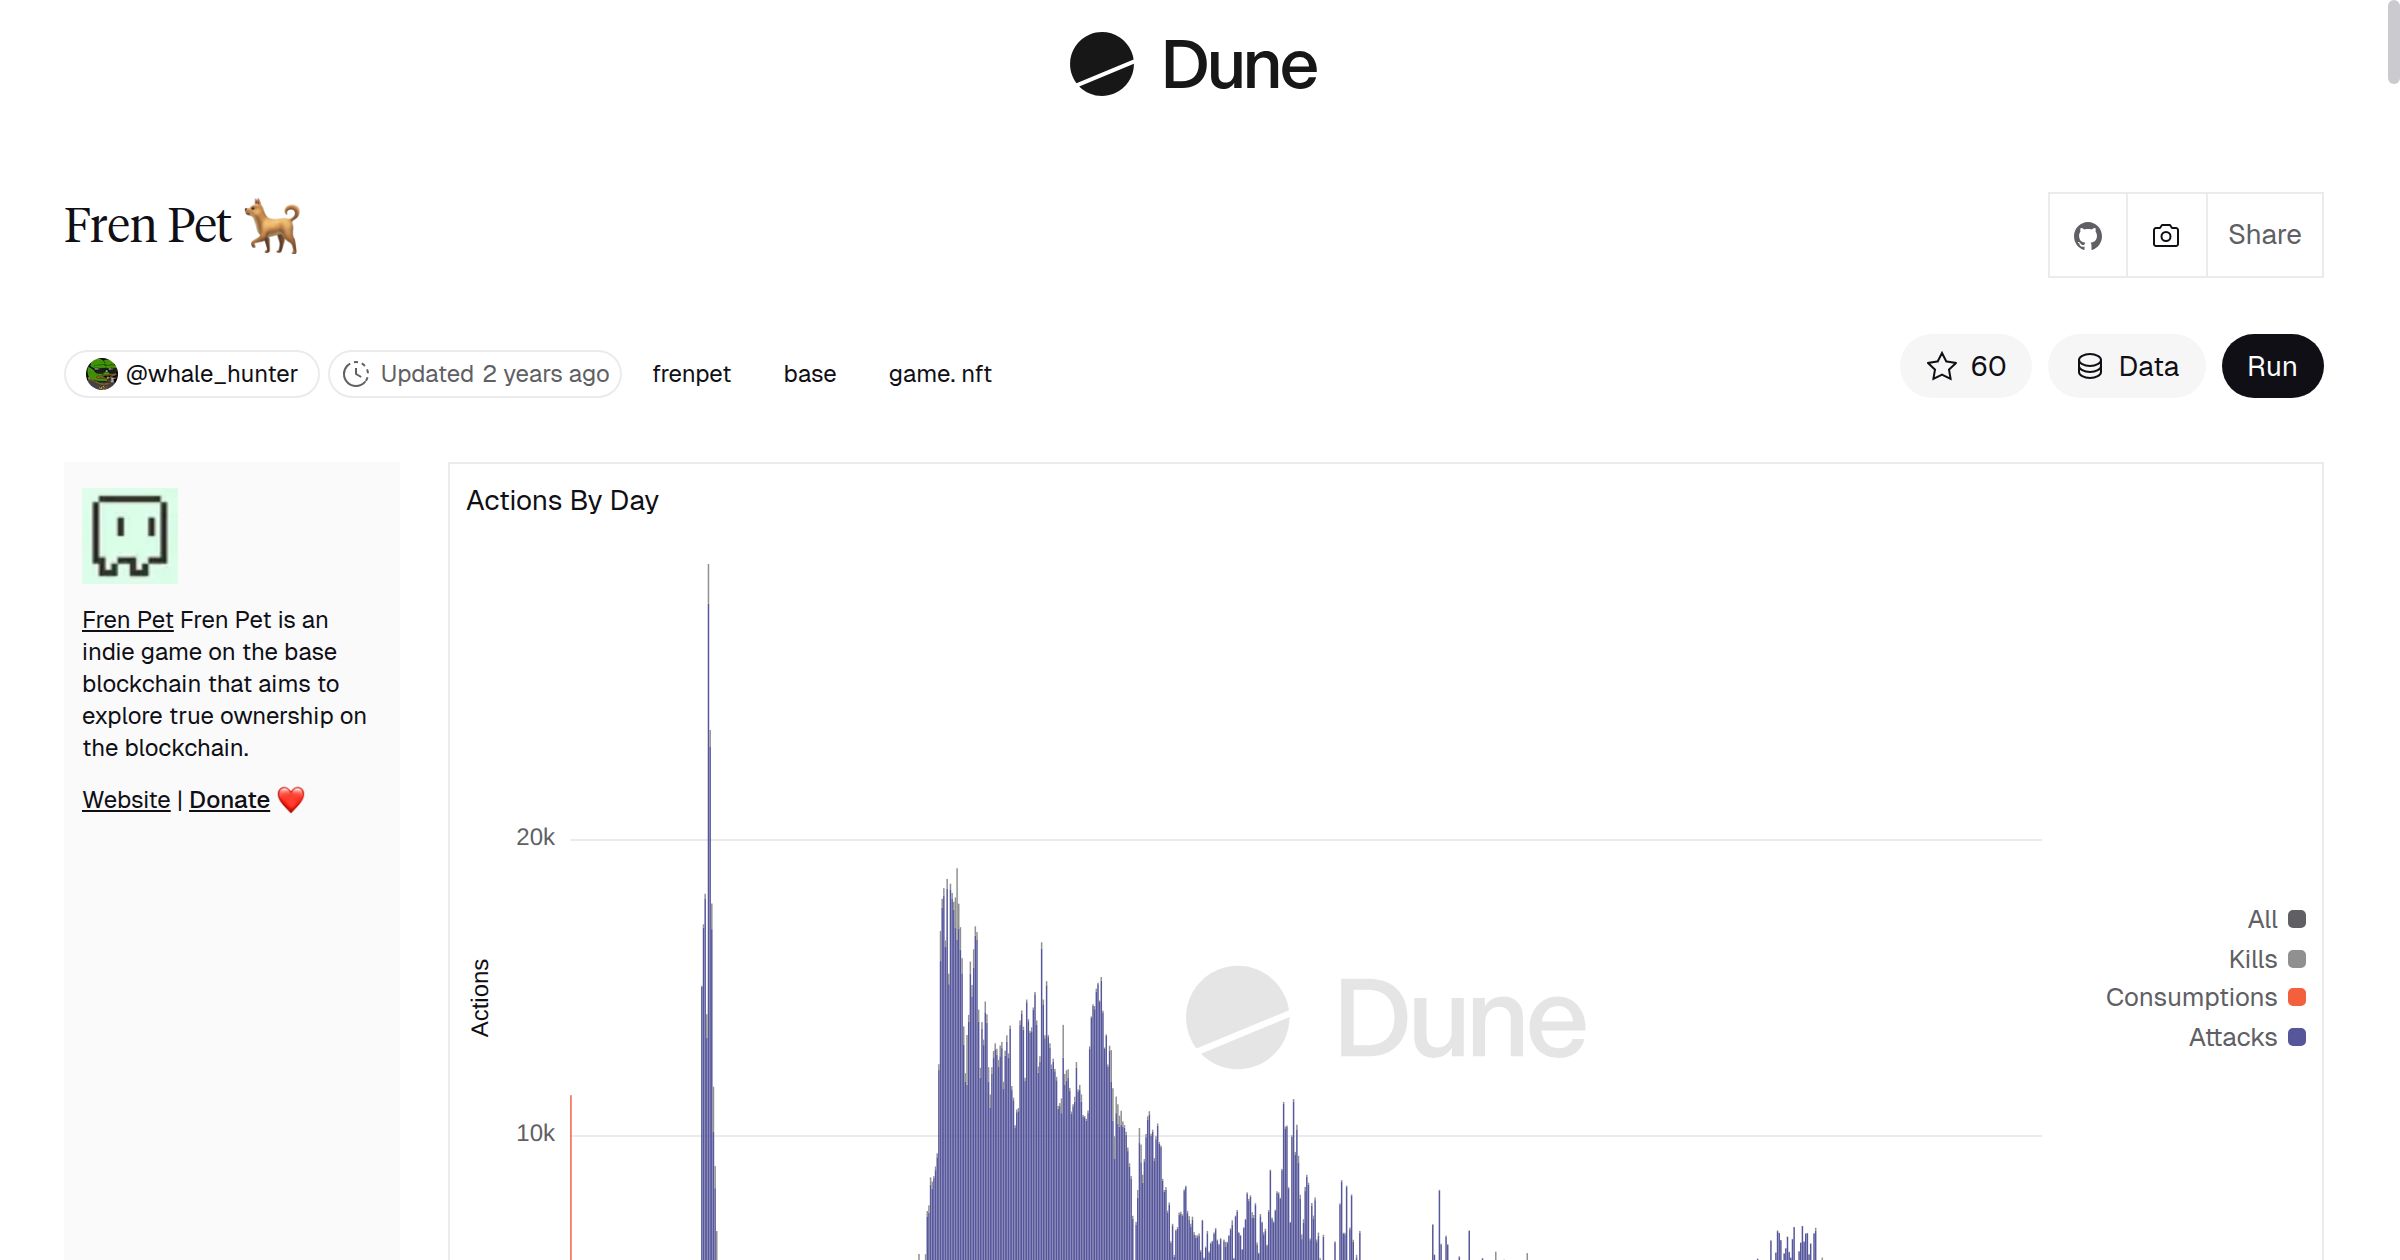Viewport: 2400px width, 1260px height.
Task: Star the dashboard with star icon
Action: (1942, 367)
